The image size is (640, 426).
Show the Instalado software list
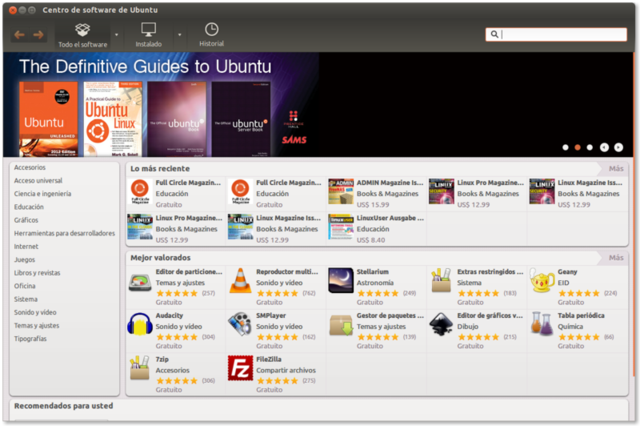(x=149, y=35)
